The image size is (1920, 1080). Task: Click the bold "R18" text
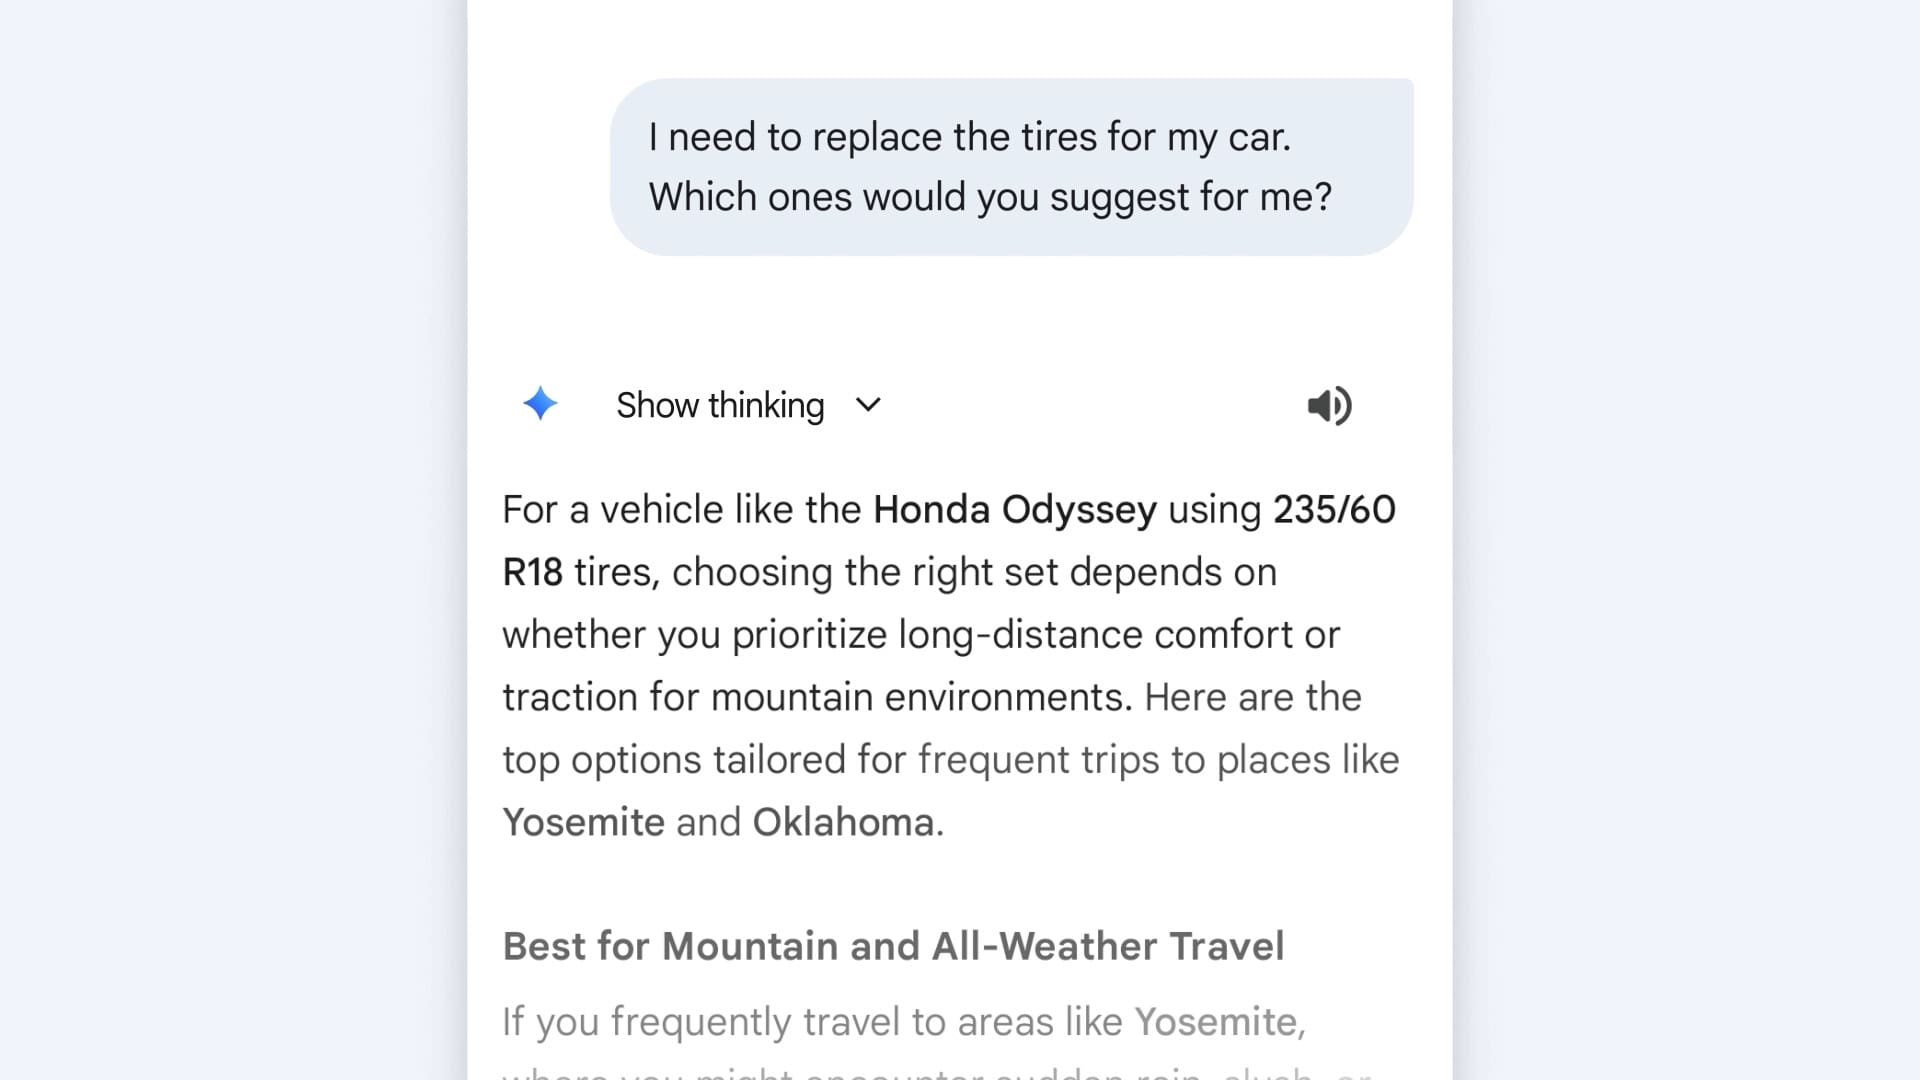click(x=532, y=572)
